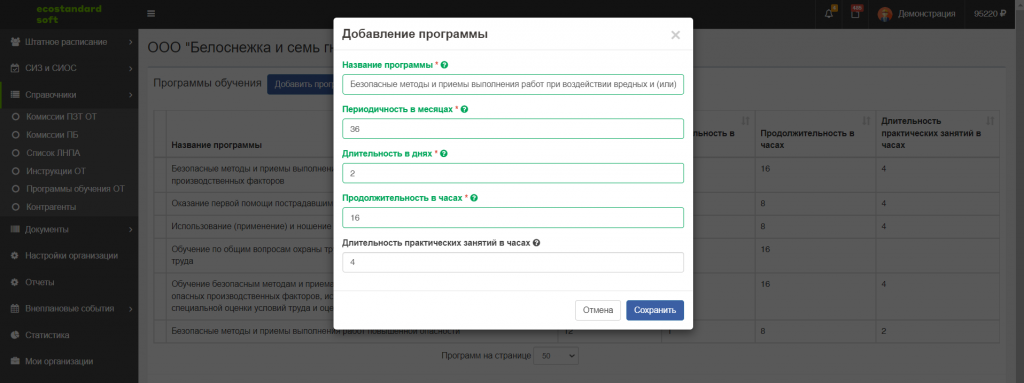Close the Добавление программы dialog
This screenshot has height=383, width=1024.
675,35
